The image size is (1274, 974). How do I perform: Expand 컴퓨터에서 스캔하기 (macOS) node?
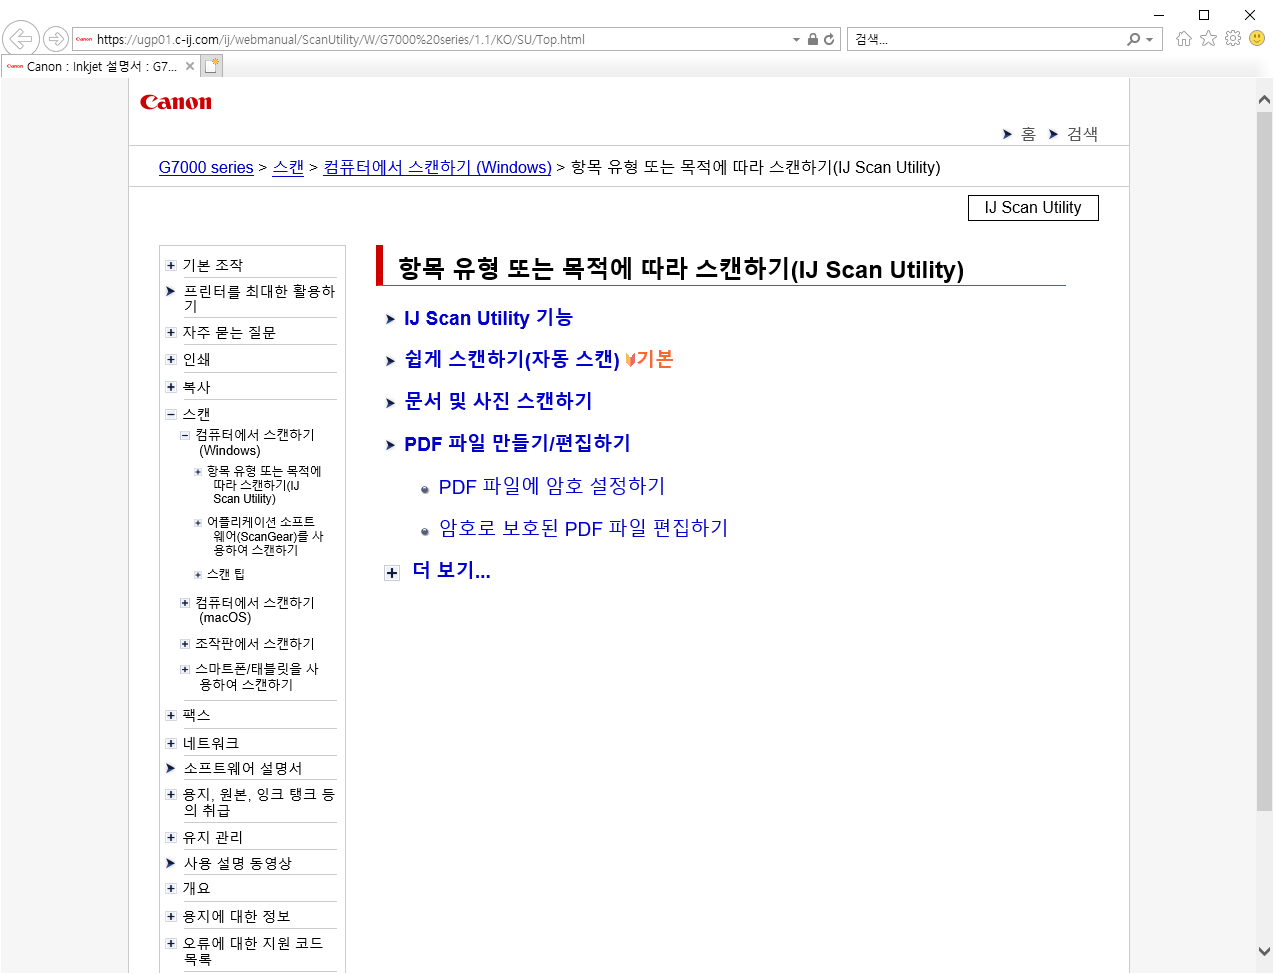[185, 603]
